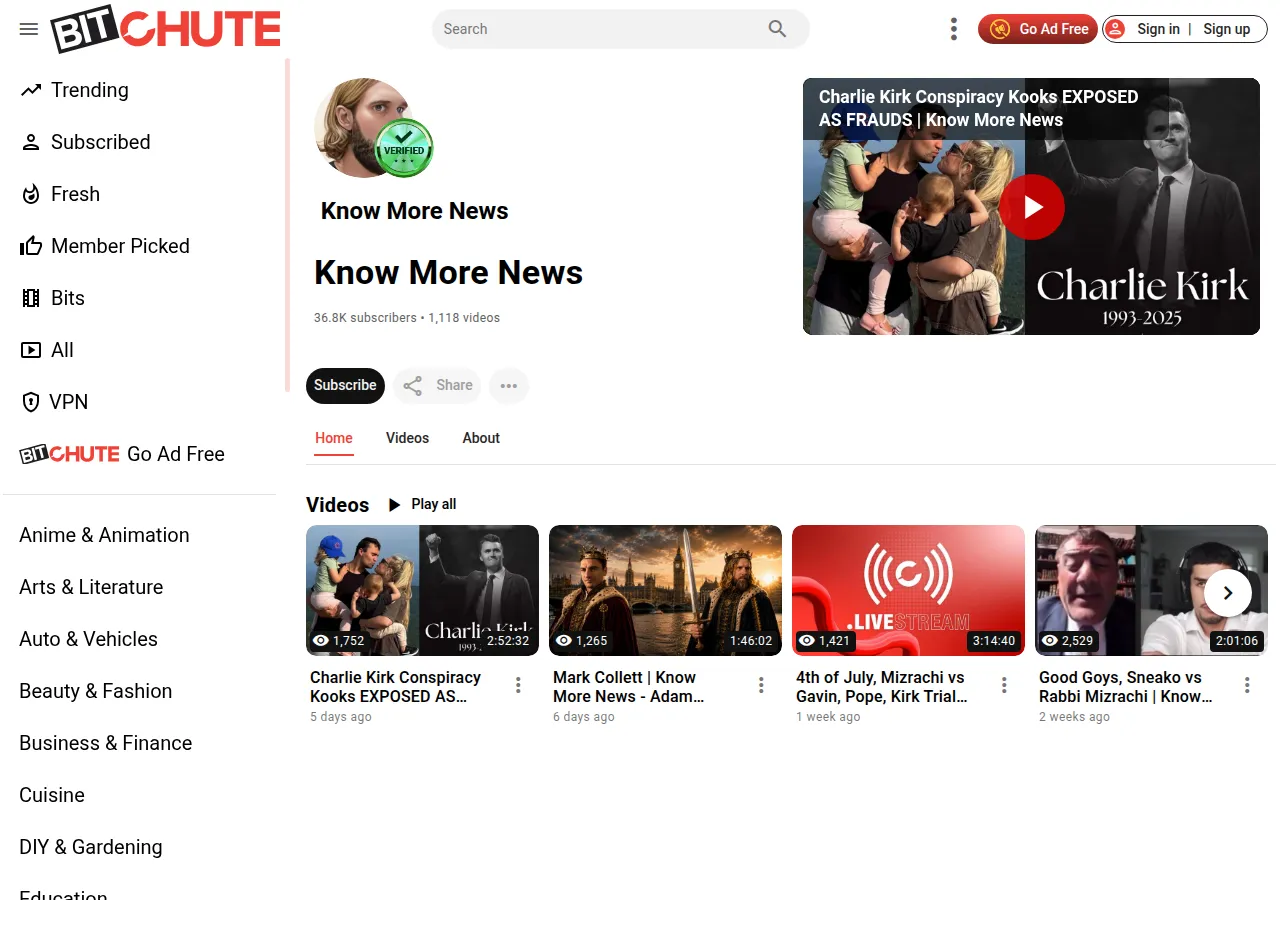Click the Member Picked thumbs-up icon
This screenshot has height=948, width=1284.
coord(31,246)
